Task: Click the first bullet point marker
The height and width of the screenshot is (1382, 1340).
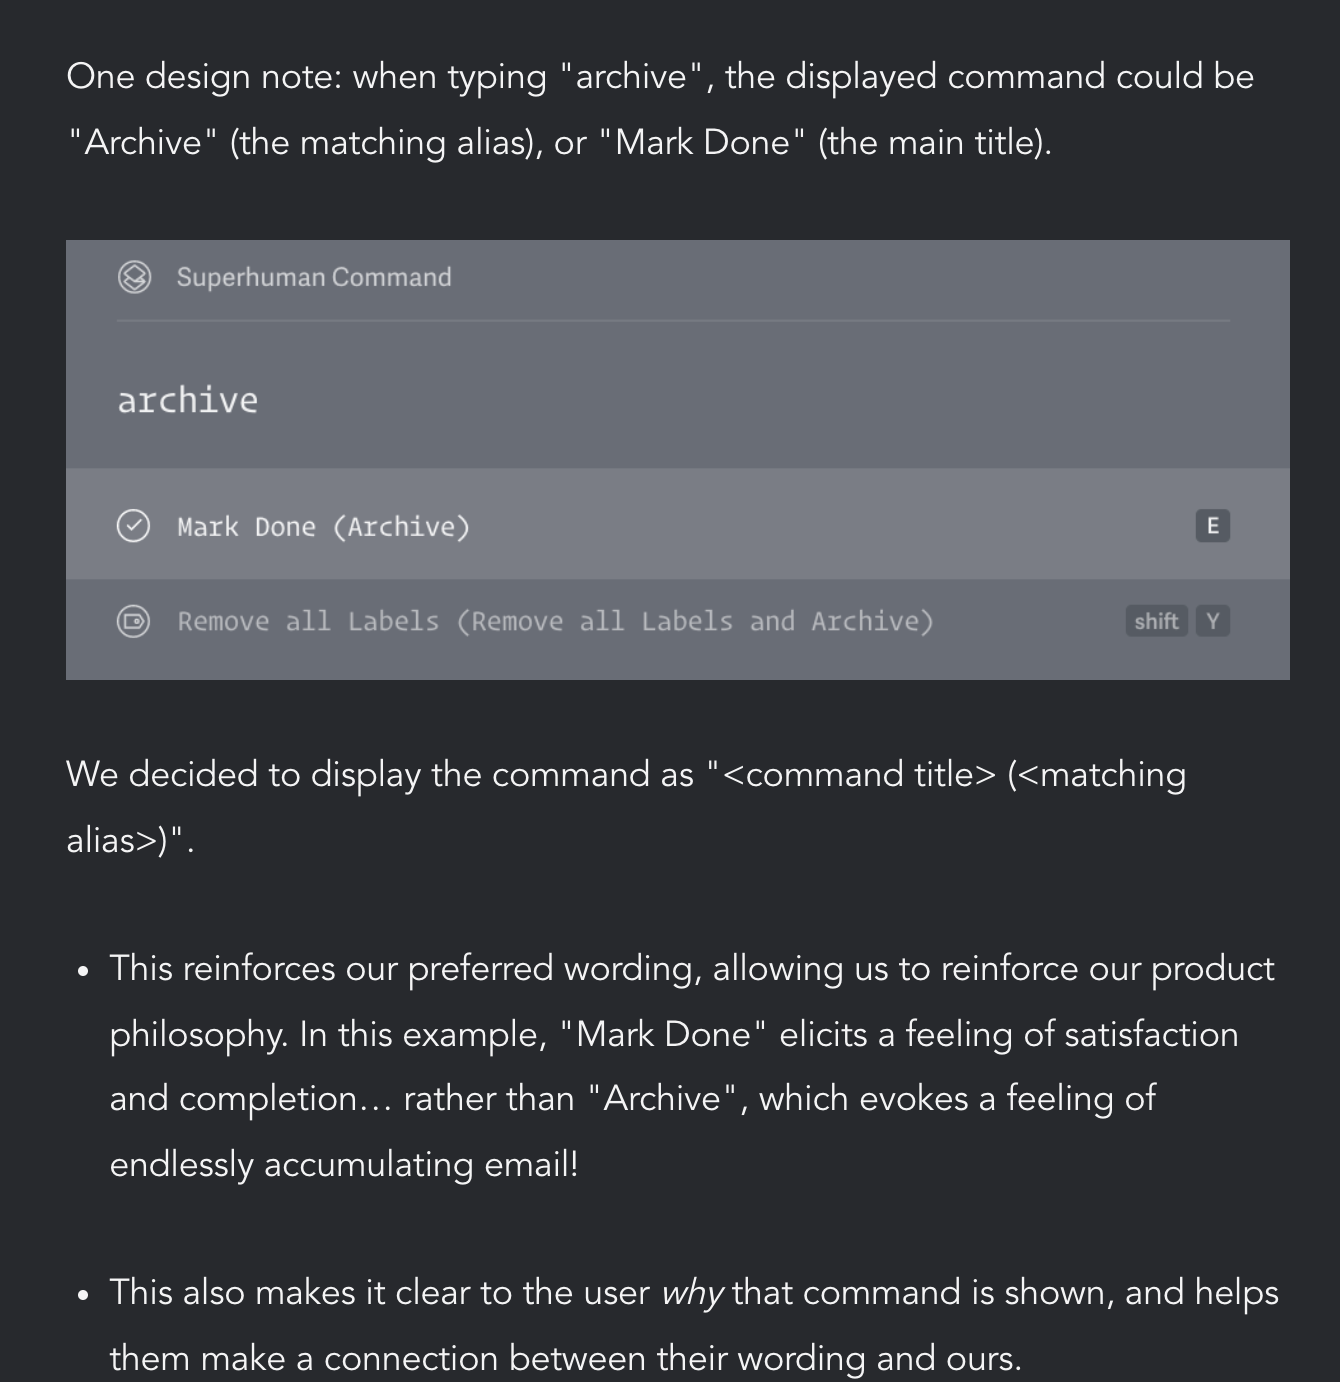Action: pos(83,970)
